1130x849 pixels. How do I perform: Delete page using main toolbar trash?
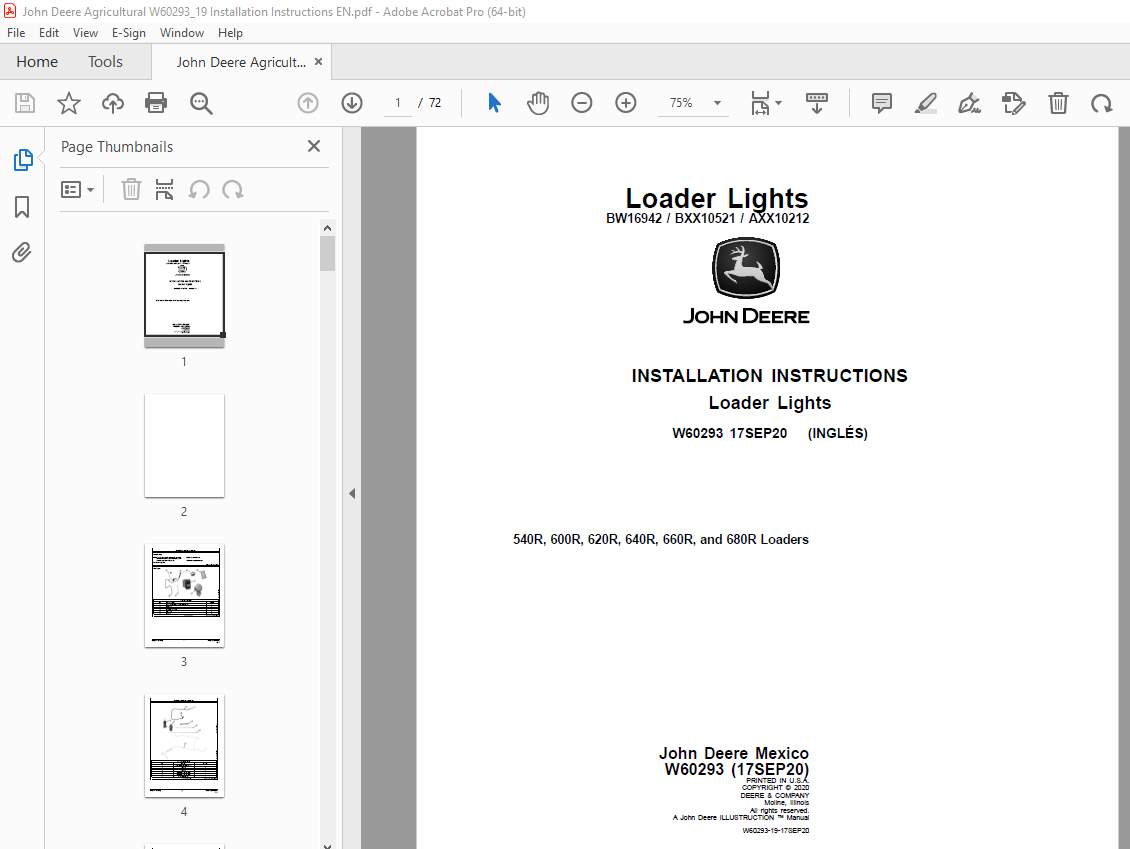[x=1058, y=103]
